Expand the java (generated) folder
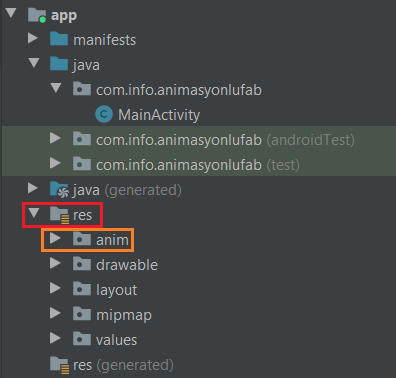The width and height of the screenshot is (396, 378). 33,188
